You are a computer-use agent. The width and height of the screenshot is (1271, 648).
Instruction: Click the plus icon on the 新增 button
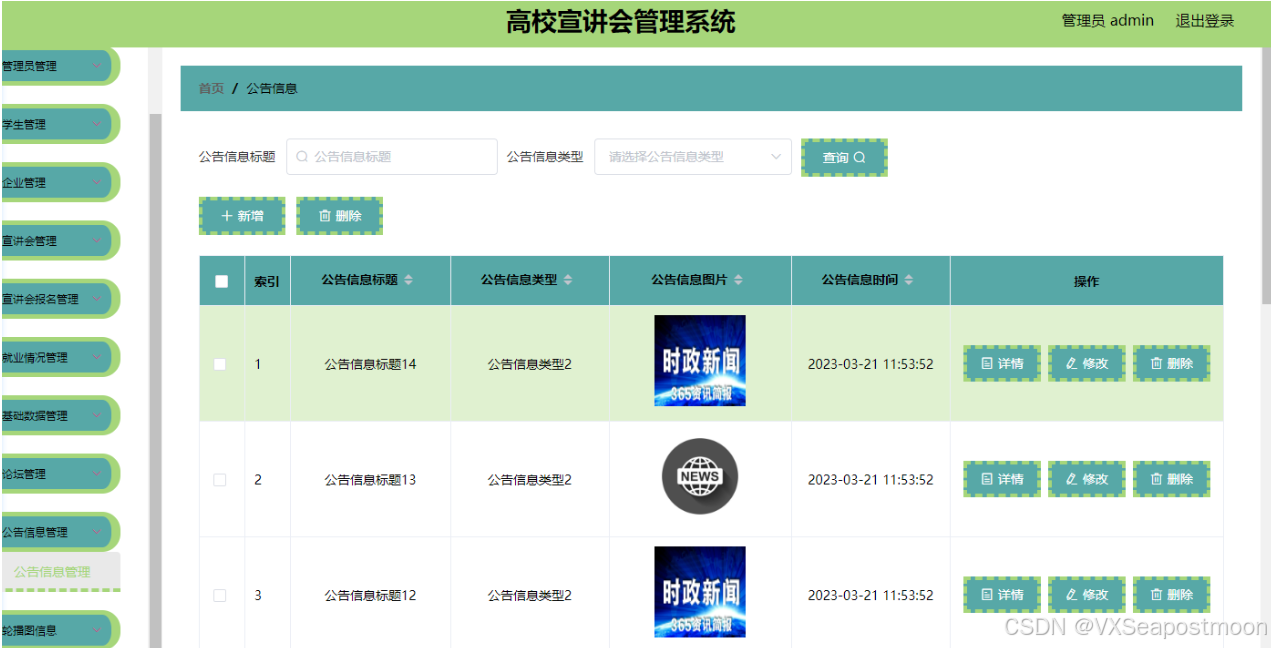click(227, 215)
